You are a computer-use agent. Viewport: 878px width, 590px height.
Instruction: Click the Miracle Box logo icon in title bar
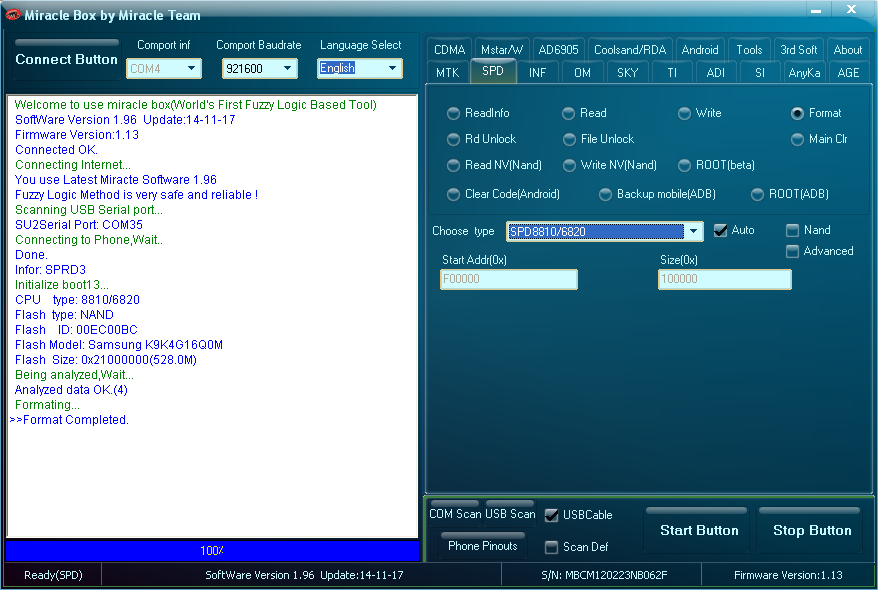click(12, 15)
